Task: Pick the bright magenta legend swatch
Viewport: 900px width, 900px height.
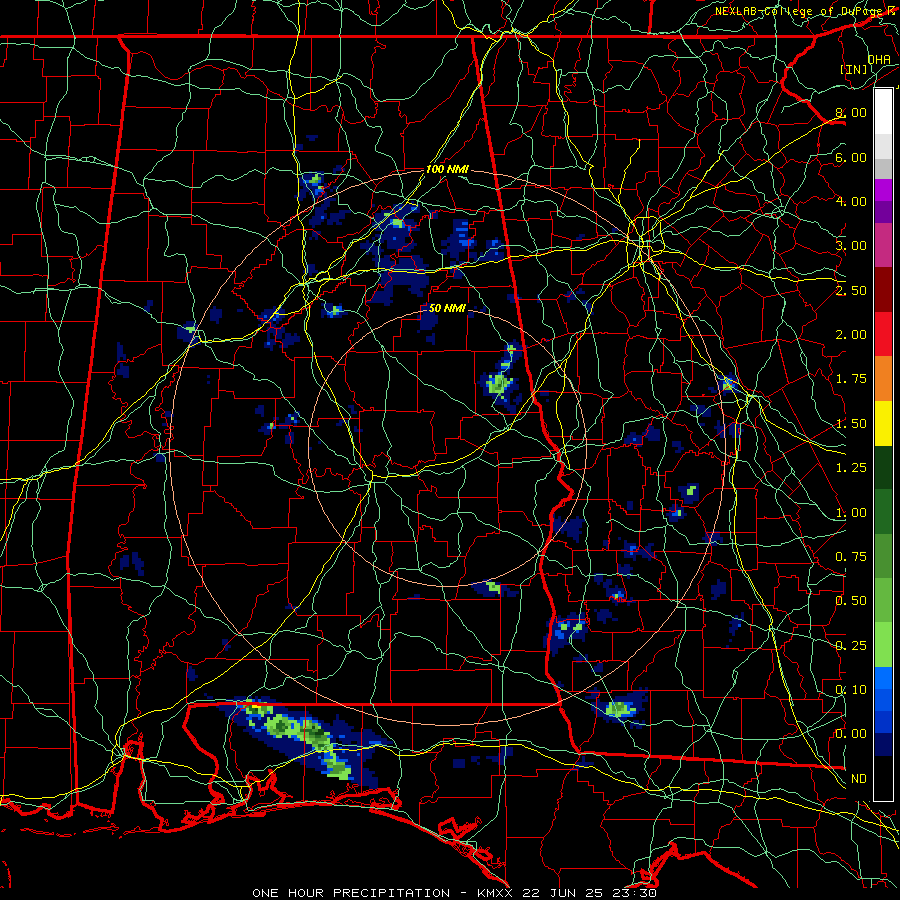Action: click(x=883, y=190)
